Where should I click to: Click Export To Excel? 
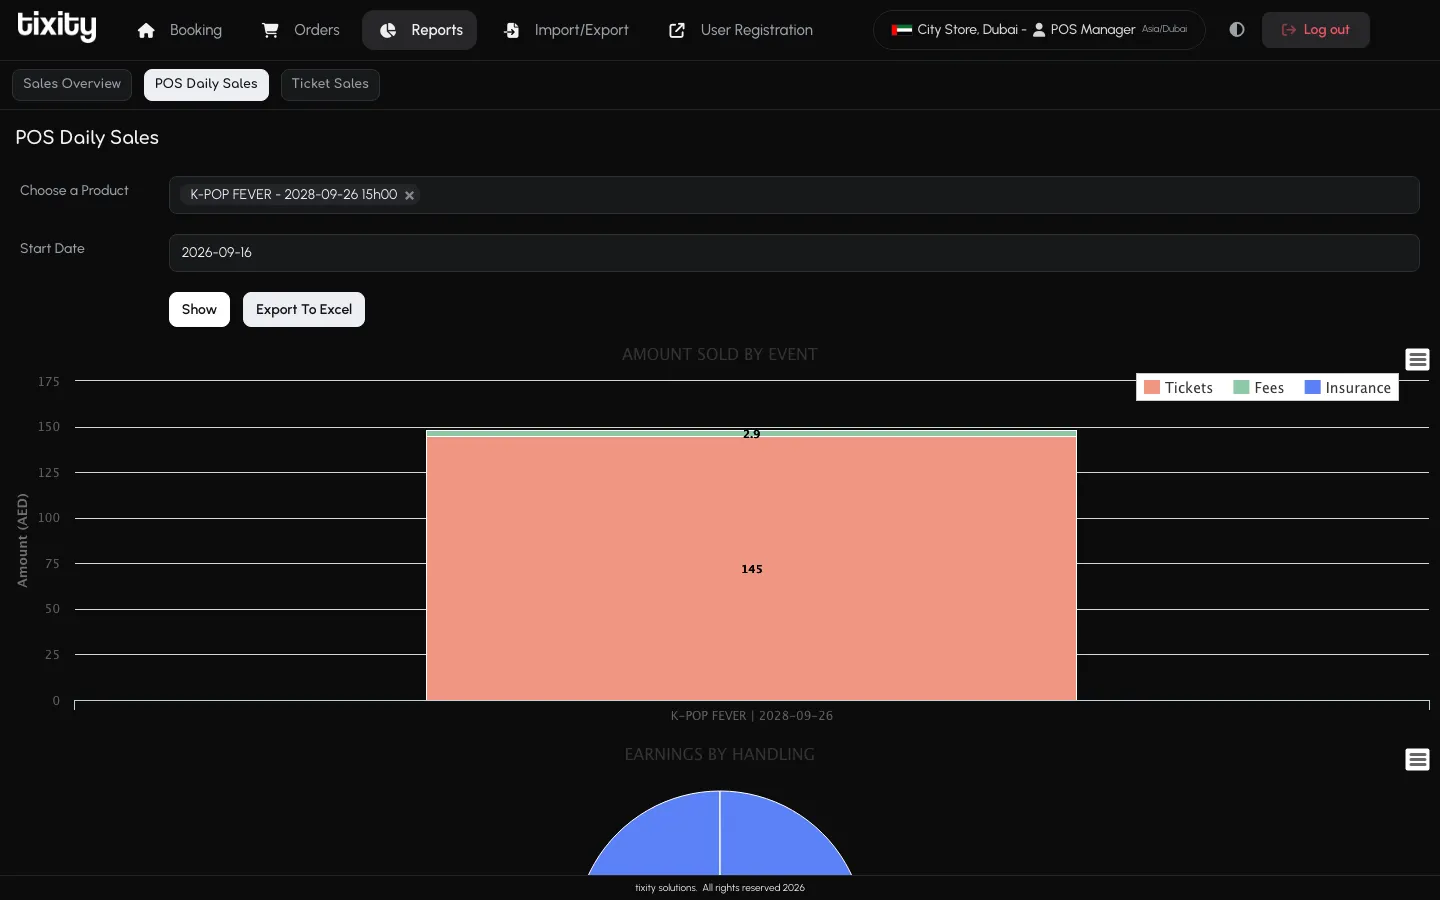click(x=304, y=309)
